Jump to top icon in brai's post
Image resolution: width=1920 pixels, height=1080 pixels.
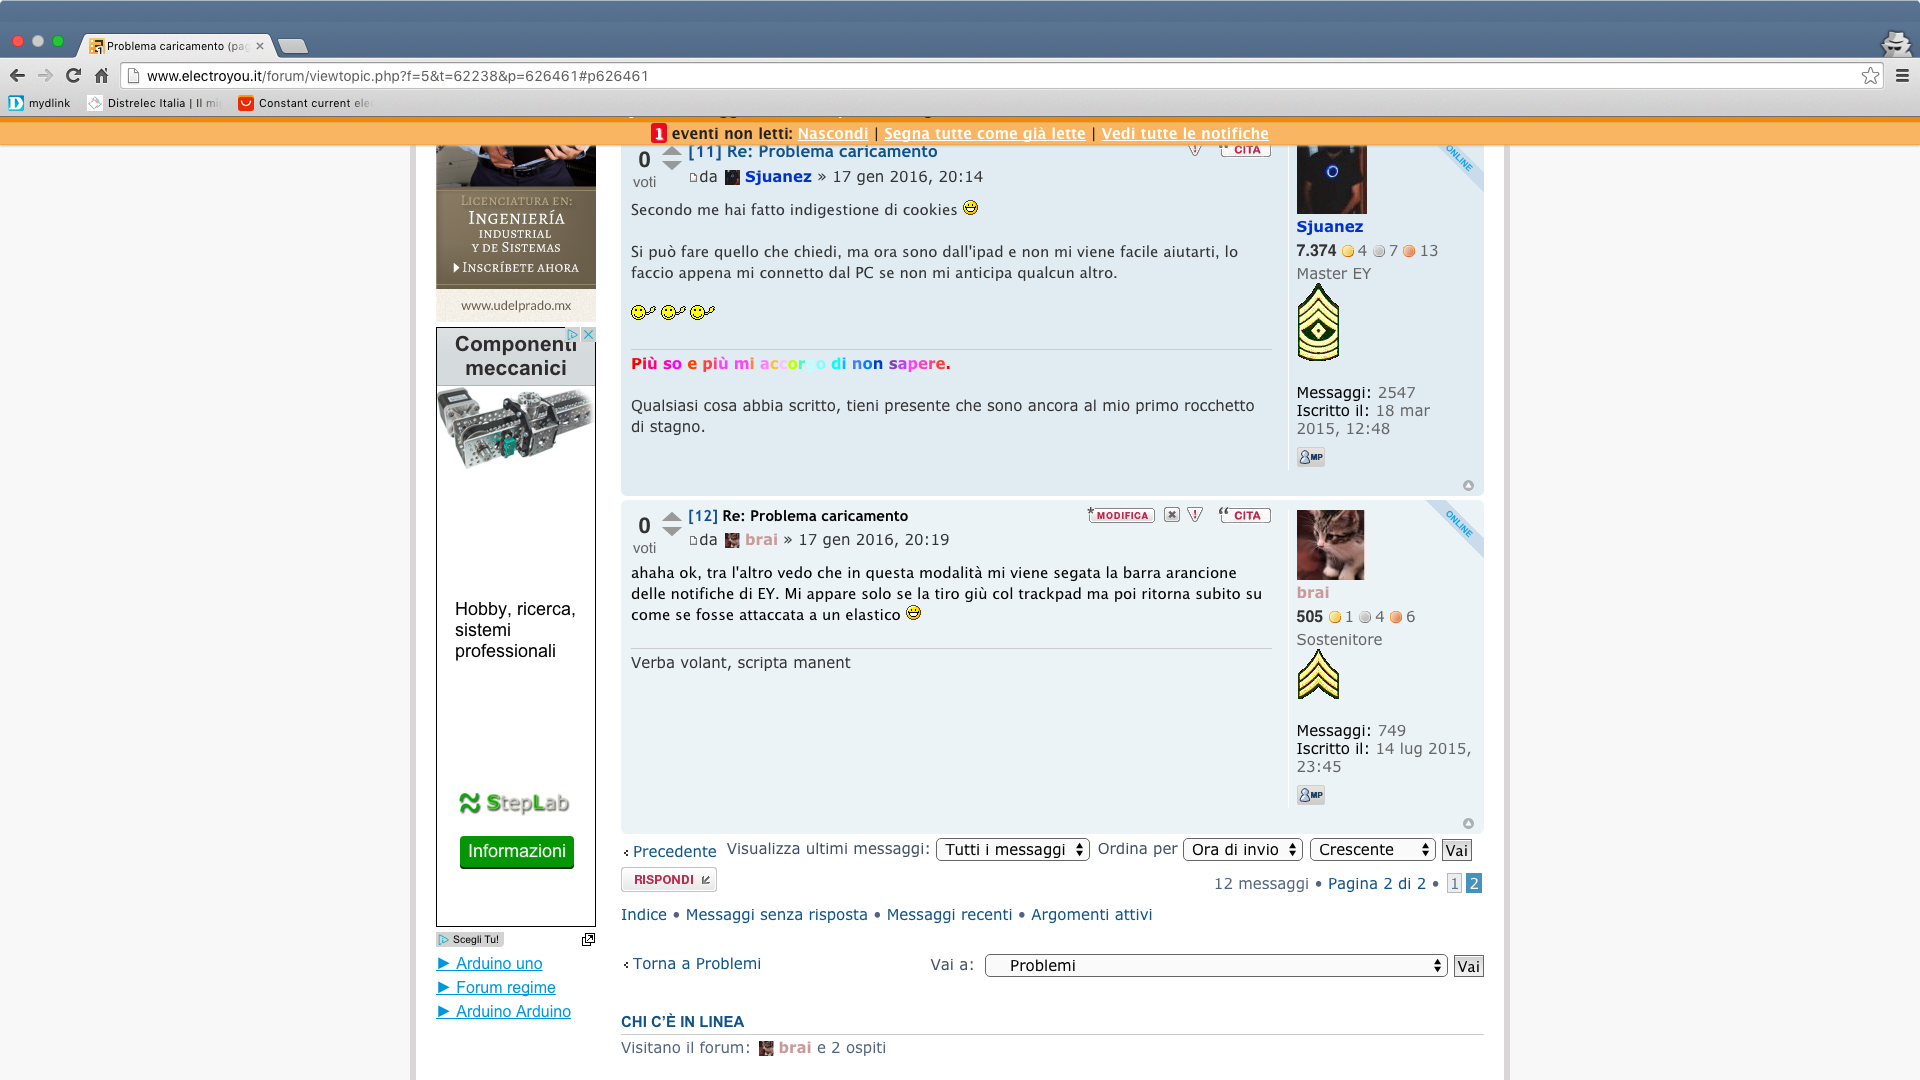[x=1468, y=824]
